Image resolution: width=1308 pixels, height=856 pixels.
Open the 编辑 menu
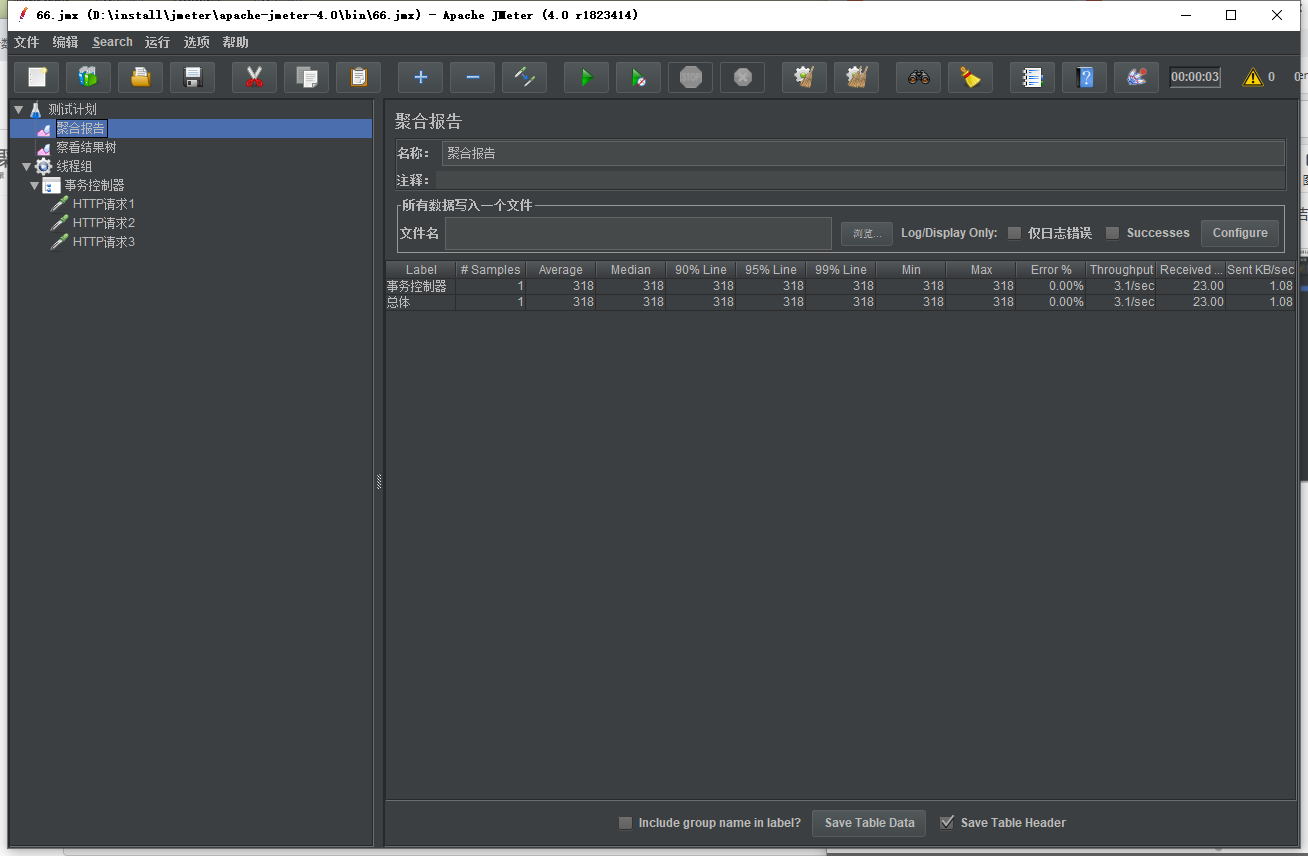pyautogui.click(x=65, y=42)
